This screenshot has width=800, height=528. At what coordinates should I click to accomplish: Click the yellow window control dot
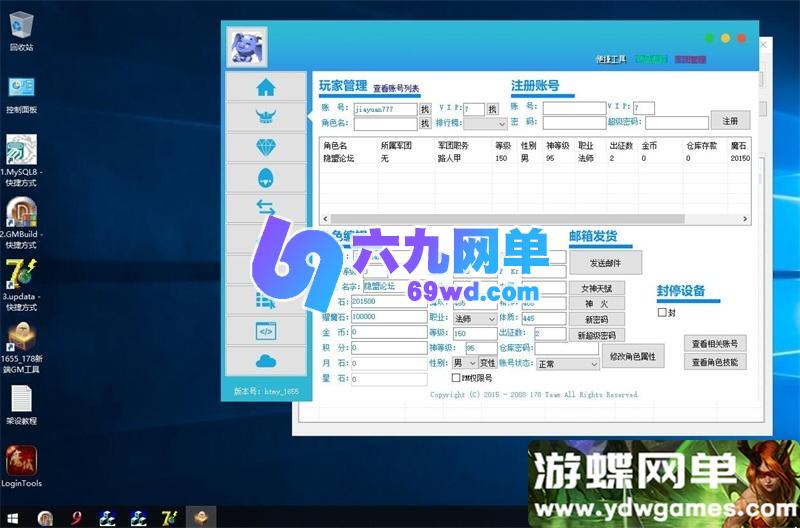click(x=726, y=38)
